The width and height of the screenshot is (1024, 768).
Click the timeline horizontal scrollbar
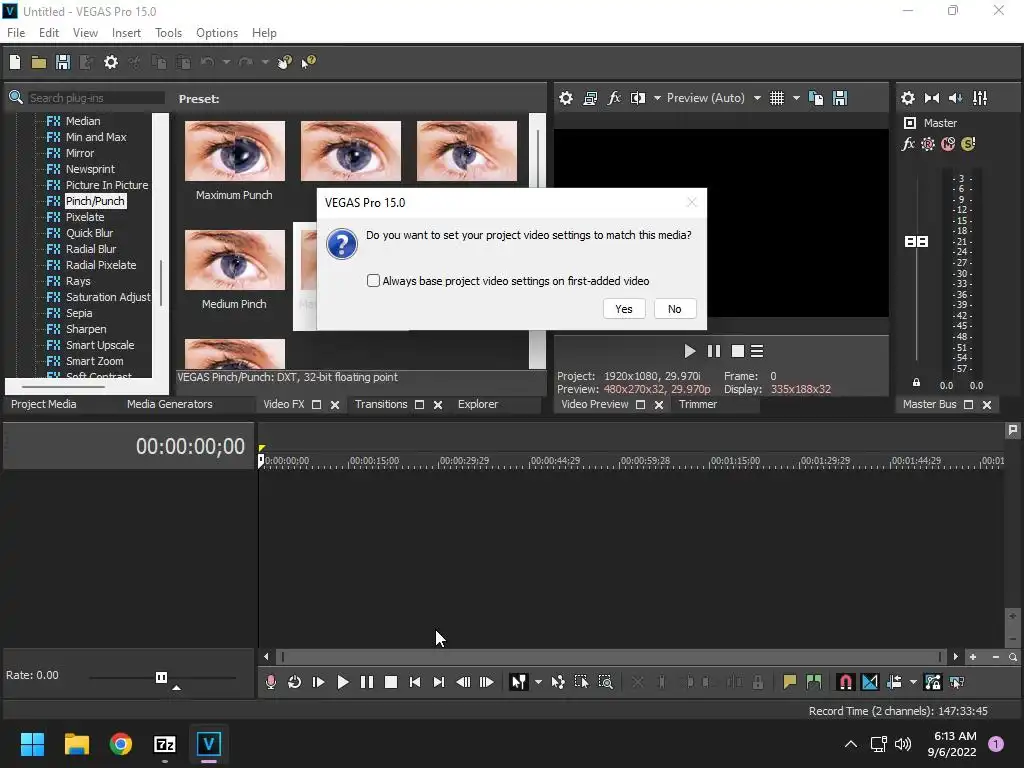pos(611,656)
